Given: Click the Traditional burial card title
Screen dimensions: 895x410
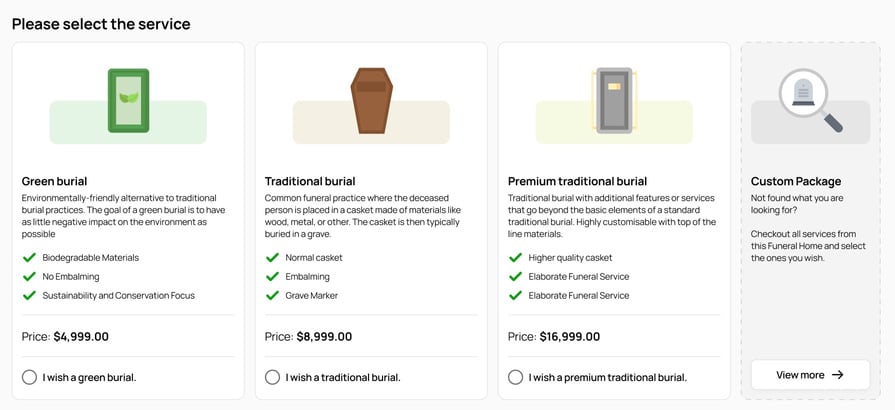Looking at the screenshot, I should [x=310, y=181].
